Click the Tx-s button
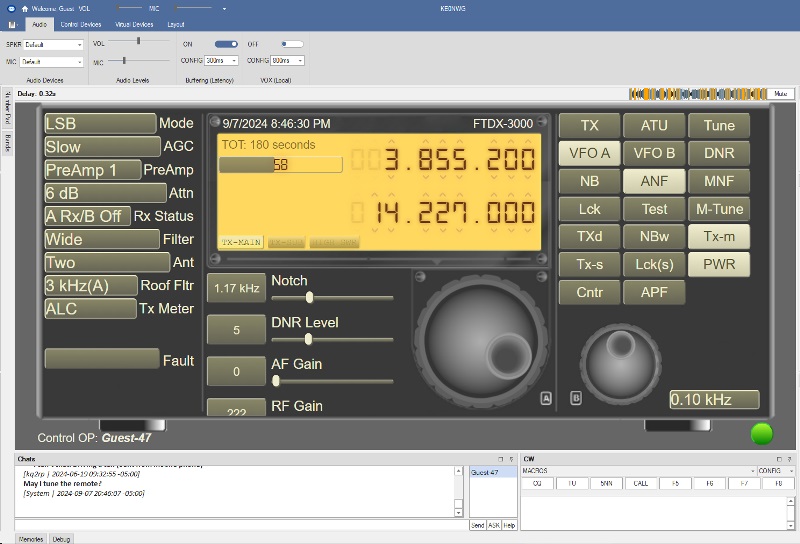 (589, 264)
